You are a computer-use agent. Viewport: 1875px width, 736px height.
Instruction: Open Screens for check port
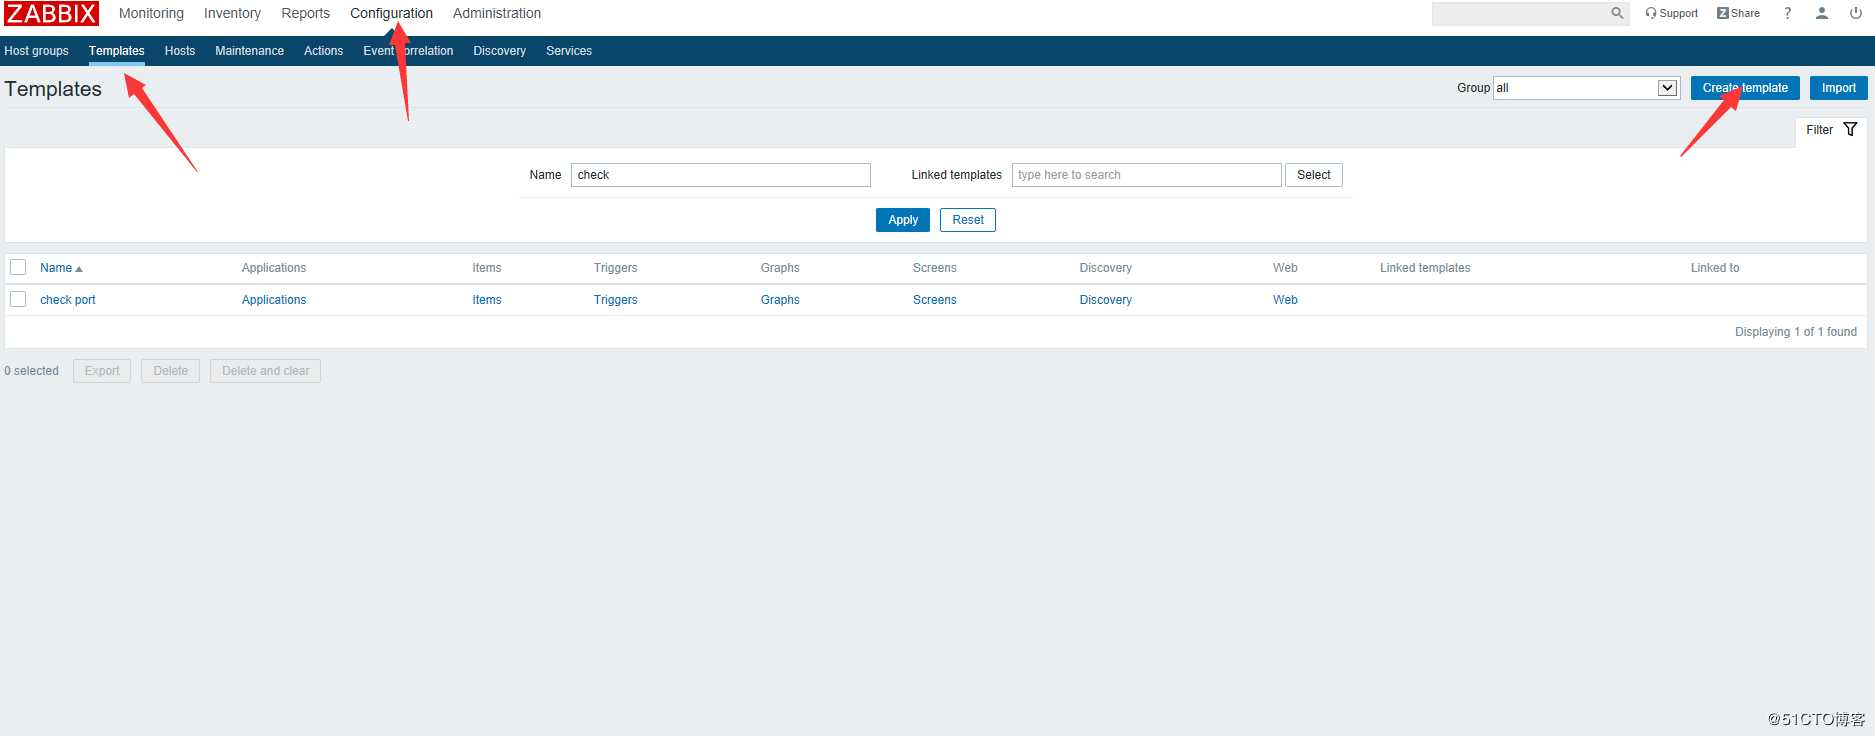(934, 300)
